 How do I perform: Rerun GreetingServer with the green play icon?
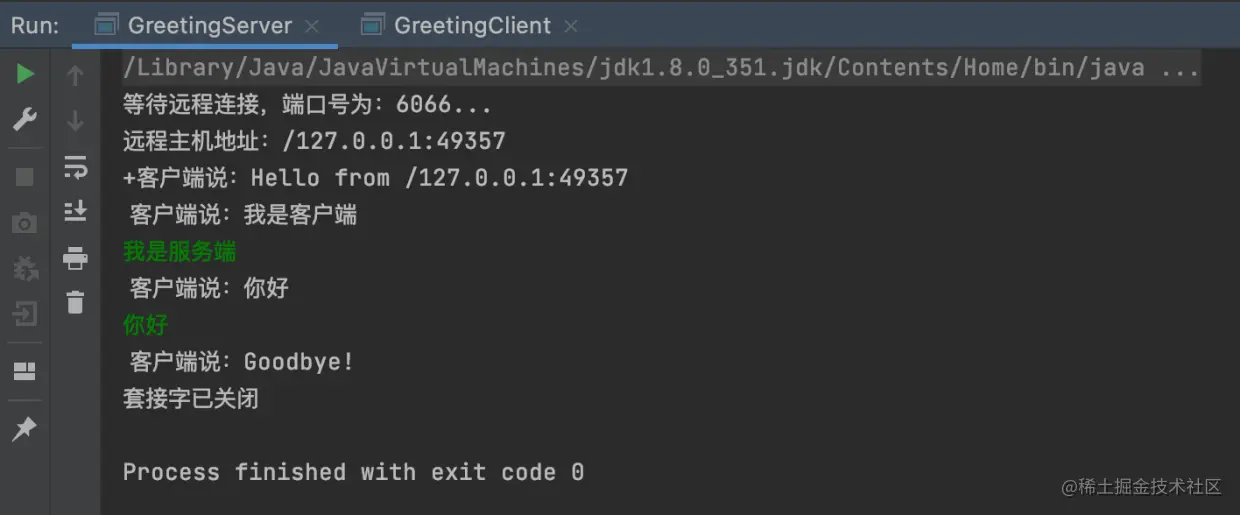tap(25, 74)
